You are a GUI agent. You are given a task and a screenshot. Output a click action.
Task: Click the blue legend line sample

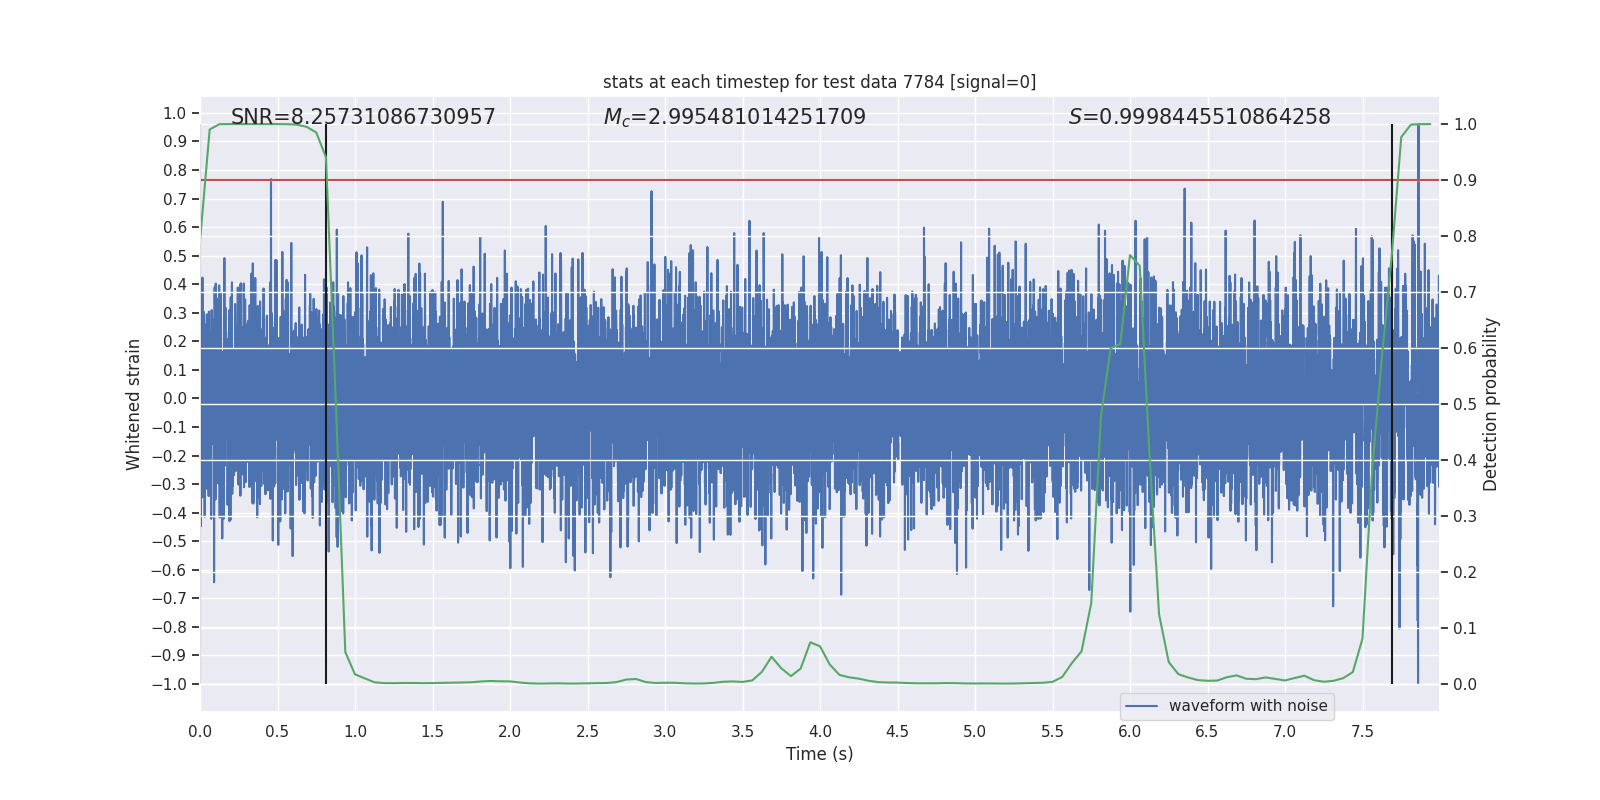(1142, 706)
